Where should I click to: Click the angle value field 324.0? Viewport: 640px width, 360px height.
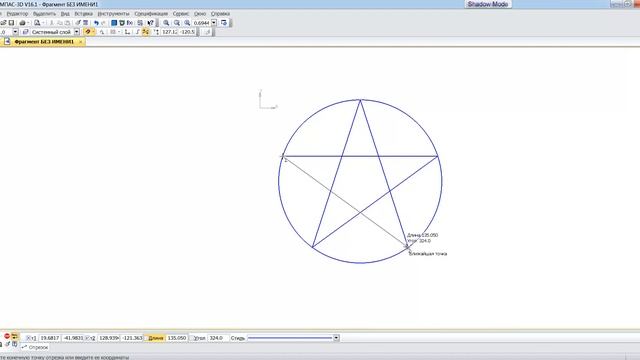(218, 338)
